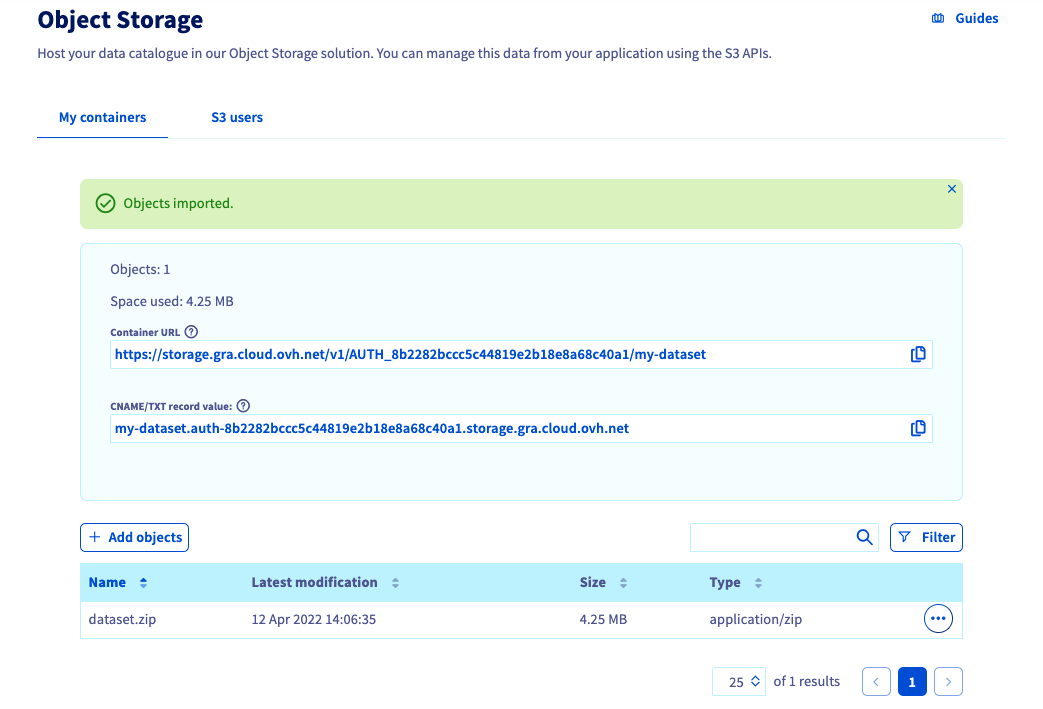Focus the object search input field
The width and height of the screenshot is (1043, 709).
coord(770,537)
